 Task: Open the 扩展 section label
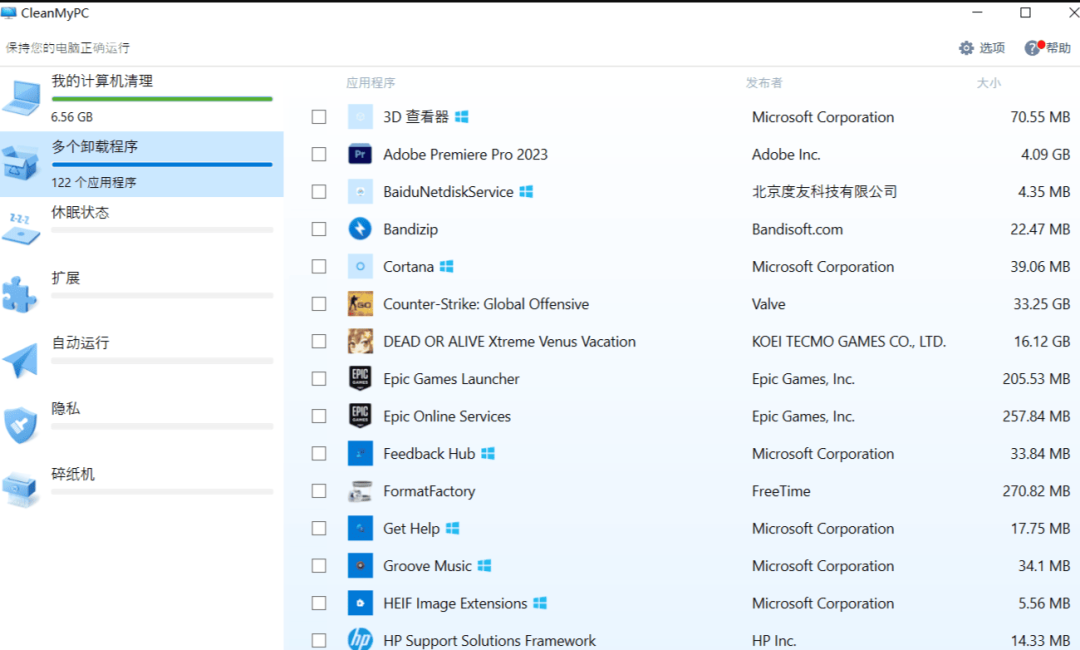point(65,277)
